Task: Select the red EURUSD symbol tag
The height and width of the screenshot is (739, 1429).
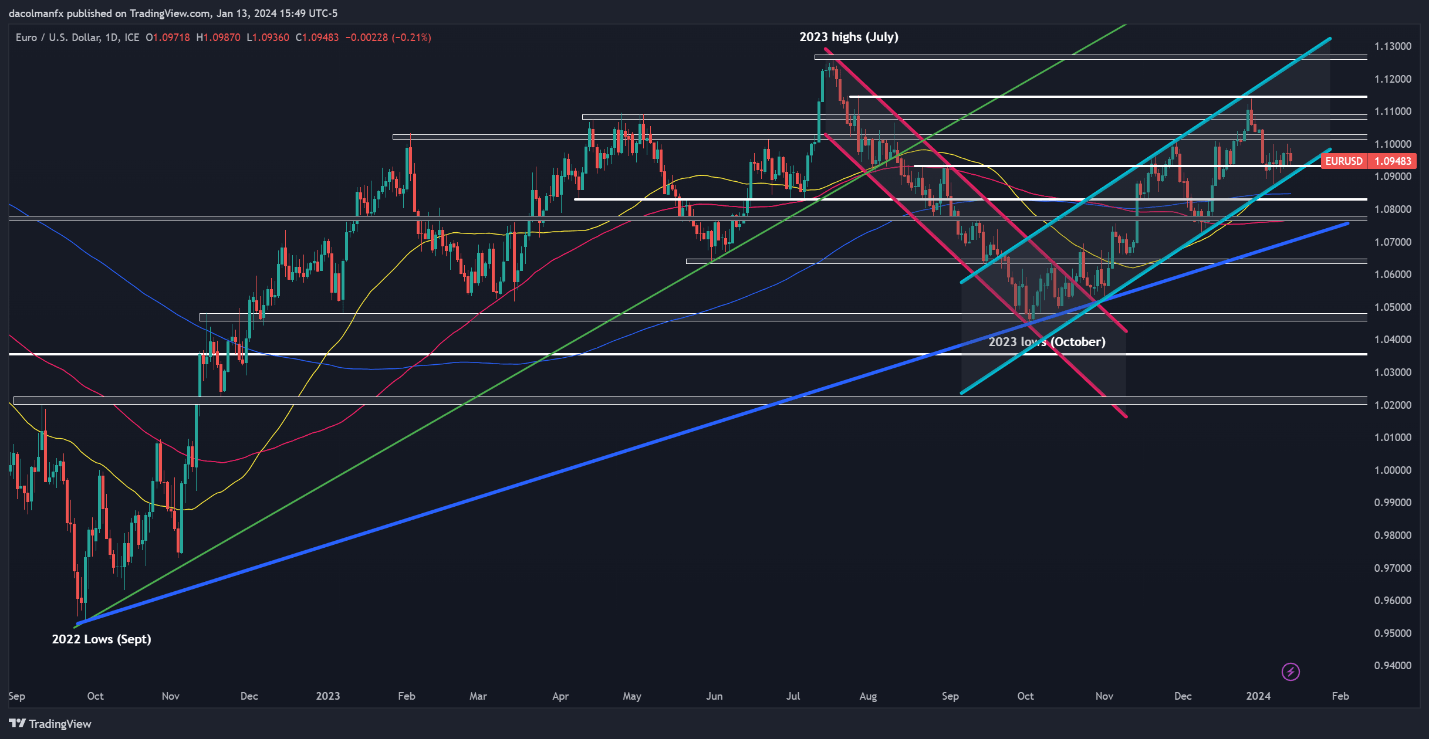Action: pyautogui.click(x=1342, y=160)
